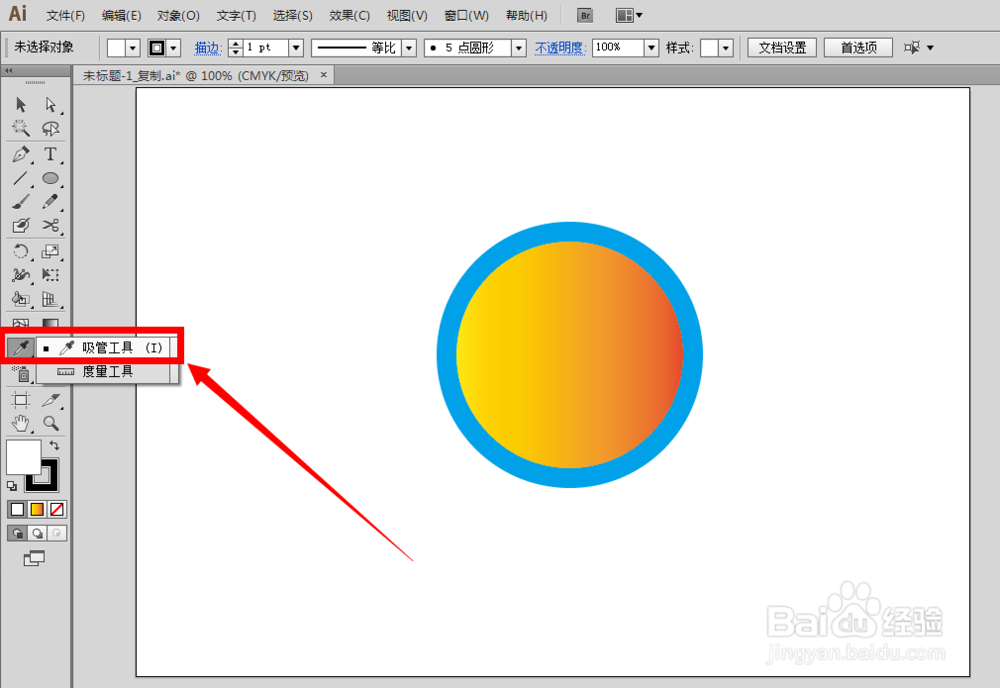Image resolution: width=1000 pixels, height=688 pixels.
Task: Open the 文件(F) menu
Action: click(66, 15)
